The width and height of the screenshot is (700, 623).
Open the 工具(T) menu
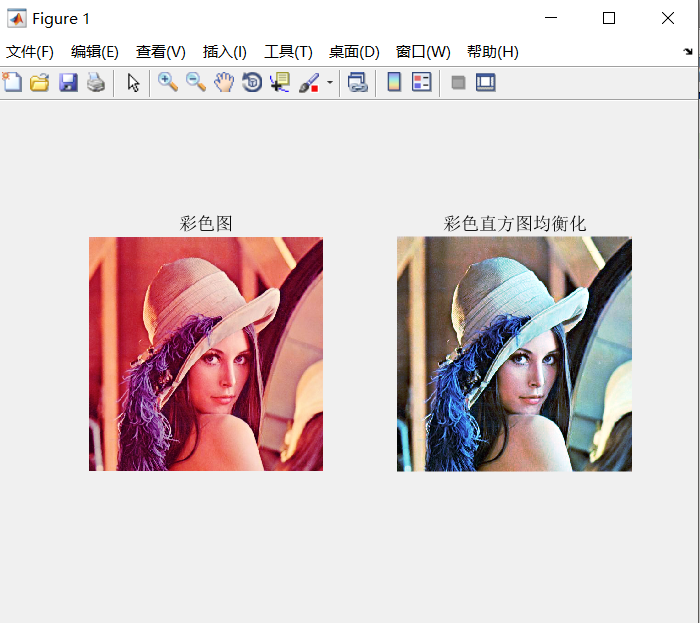288,52
